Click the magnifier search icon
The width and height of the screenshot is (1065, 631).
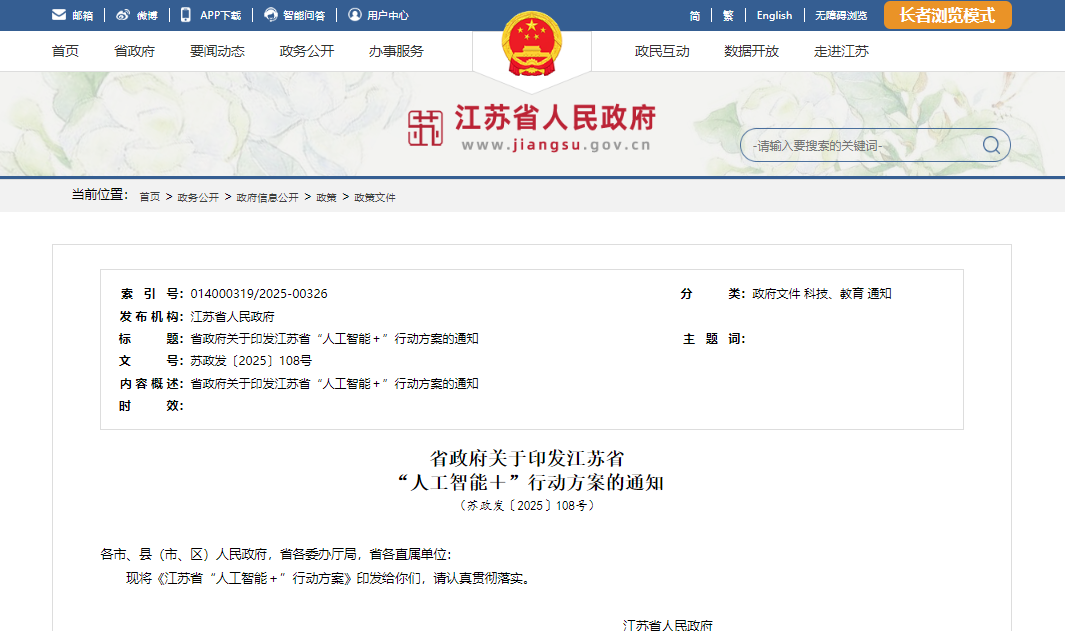point(991,146)
